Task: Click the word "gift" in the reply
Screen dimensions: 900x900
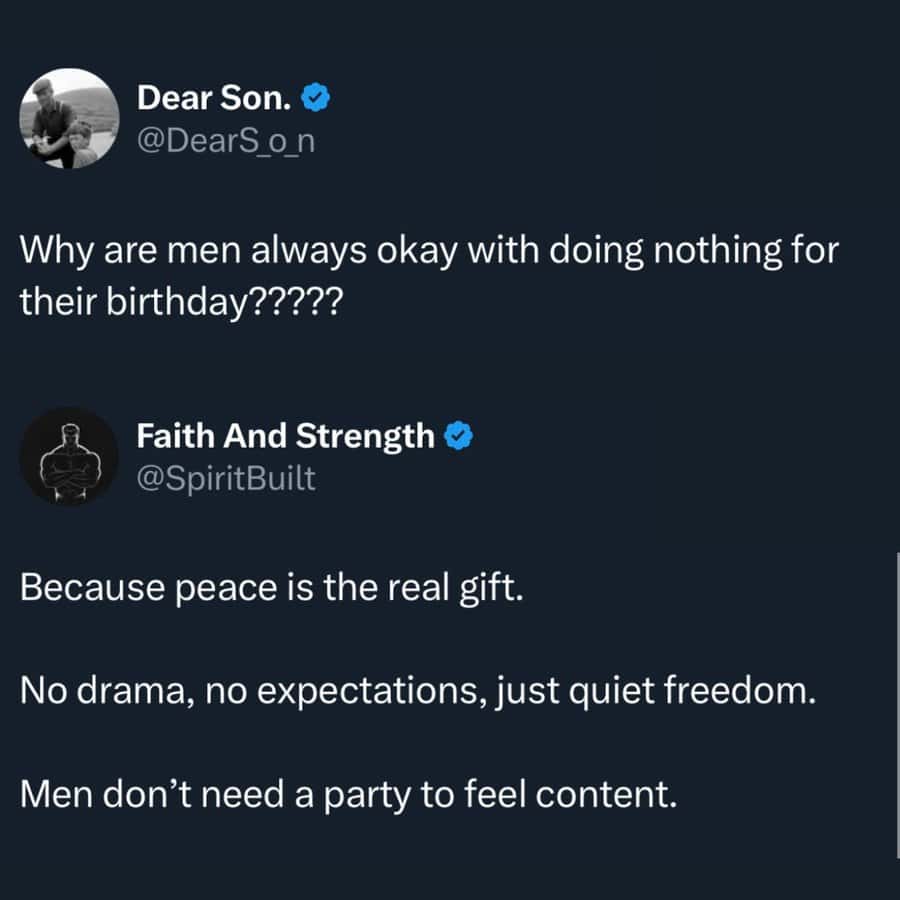Action: (493, 588)
